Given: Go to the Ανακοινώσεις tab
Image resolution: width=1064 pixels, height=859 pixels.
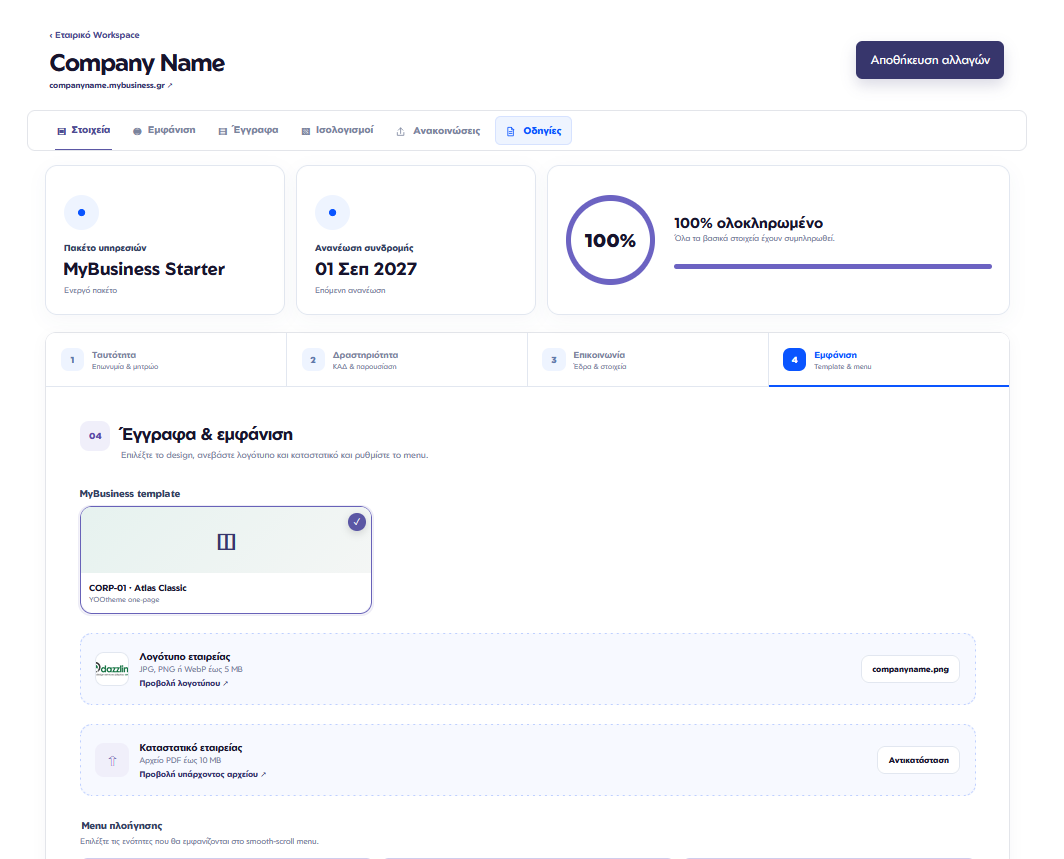Looking at the screenshot, I should point(438,131).
